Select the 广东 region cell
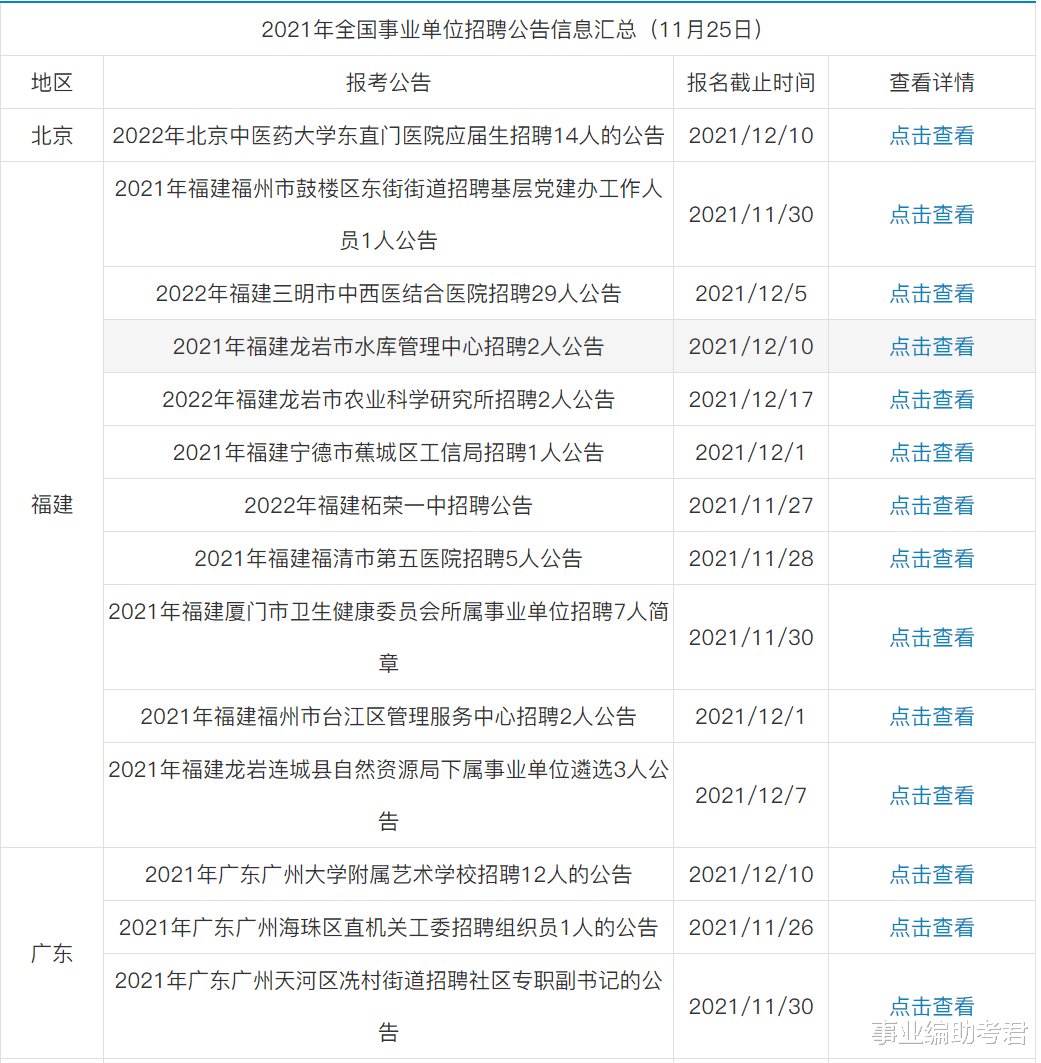This screenshot has width=1041, height=1063. pos(52,954)
